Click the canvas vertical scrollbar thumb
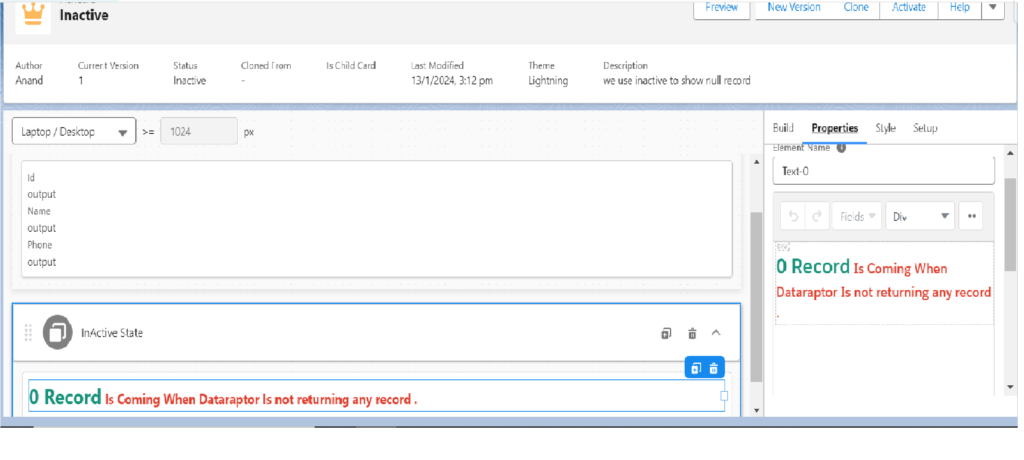The image size is (1024, 460). point(756,297)
